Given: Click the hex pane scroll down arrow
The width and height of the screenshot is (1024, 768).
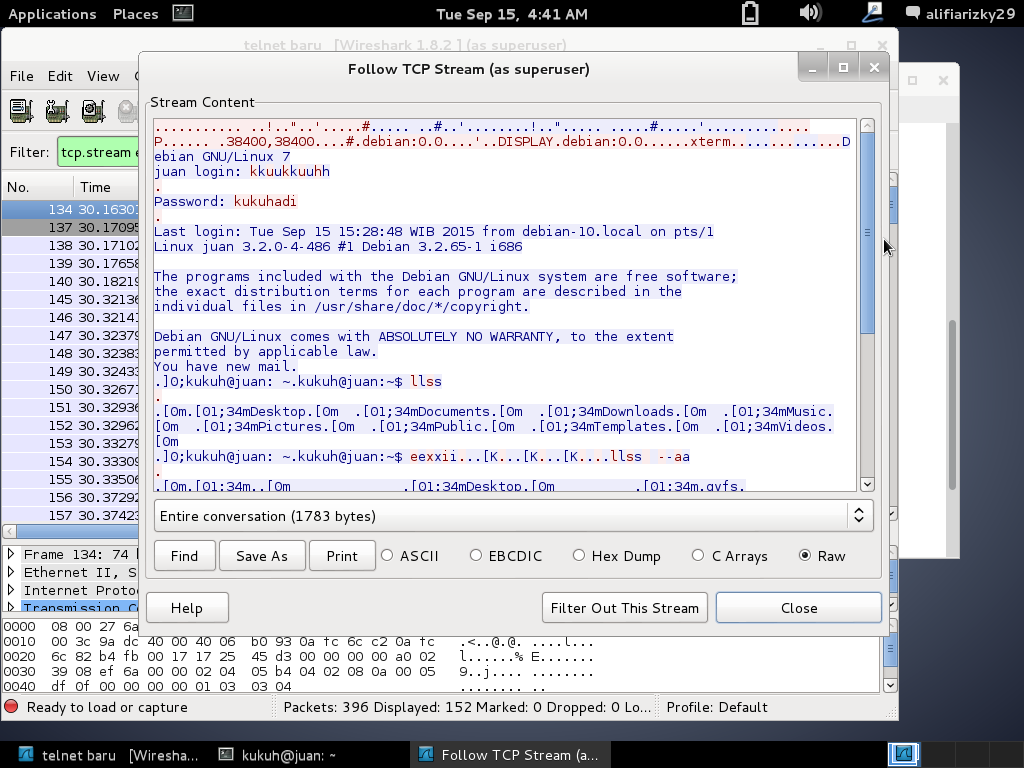Looking at the screenshot, I should [889, 685].
